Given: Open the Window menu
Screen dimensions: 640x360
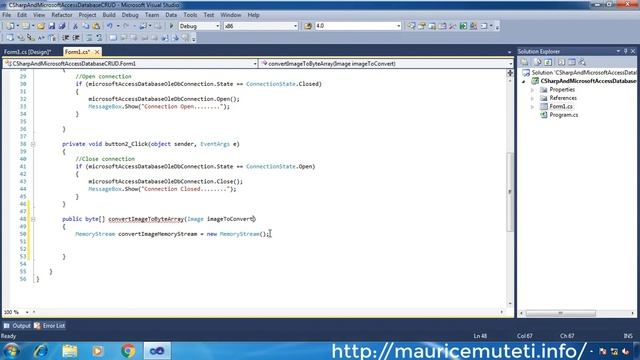Looking at the screenshot, I should coord(231,15).
